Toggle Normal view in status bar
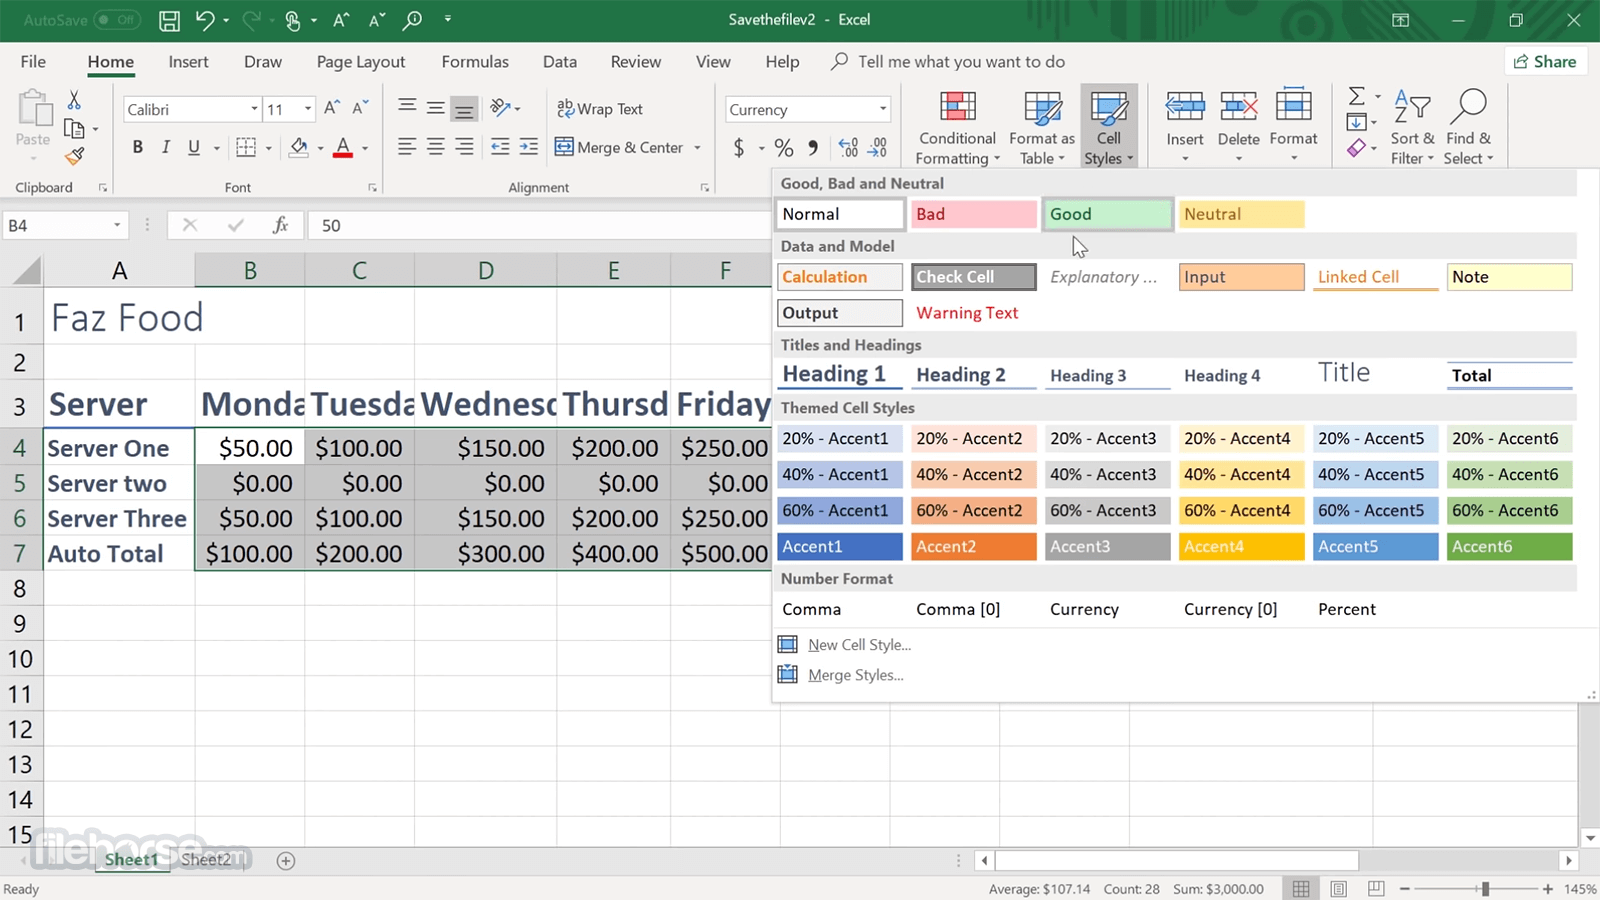The height and width of the screenshot is (900, 1600). 1301,888
